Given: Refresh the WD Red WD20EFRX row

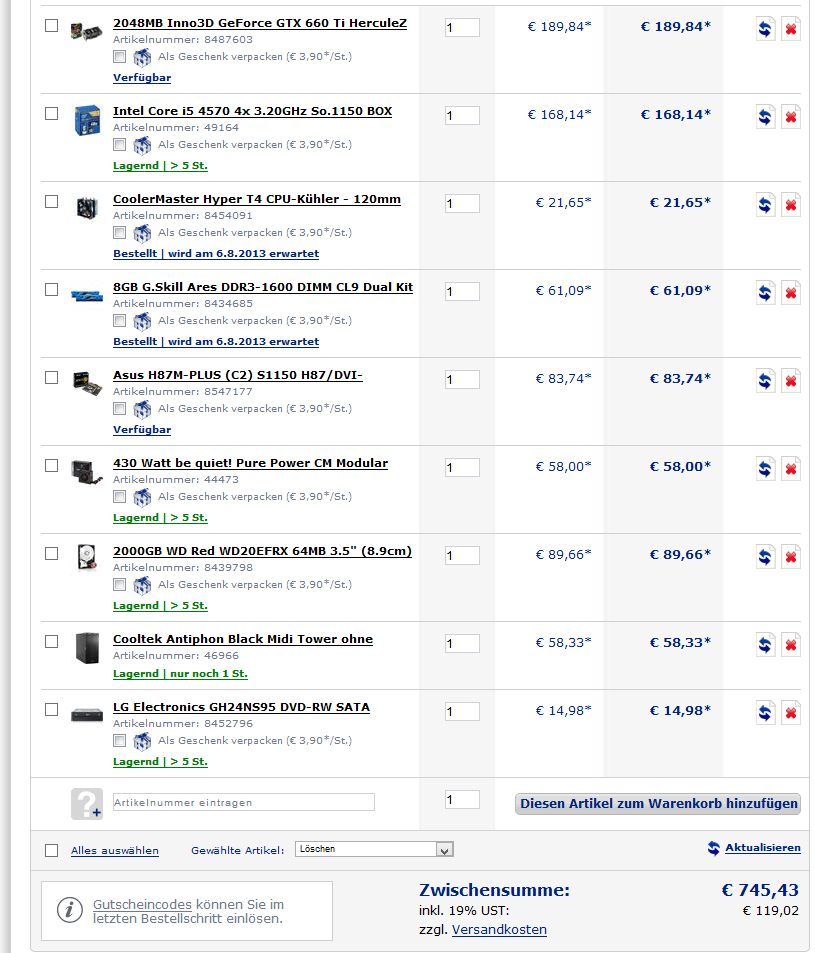Looking at the screenshot, I should [765, 557].
